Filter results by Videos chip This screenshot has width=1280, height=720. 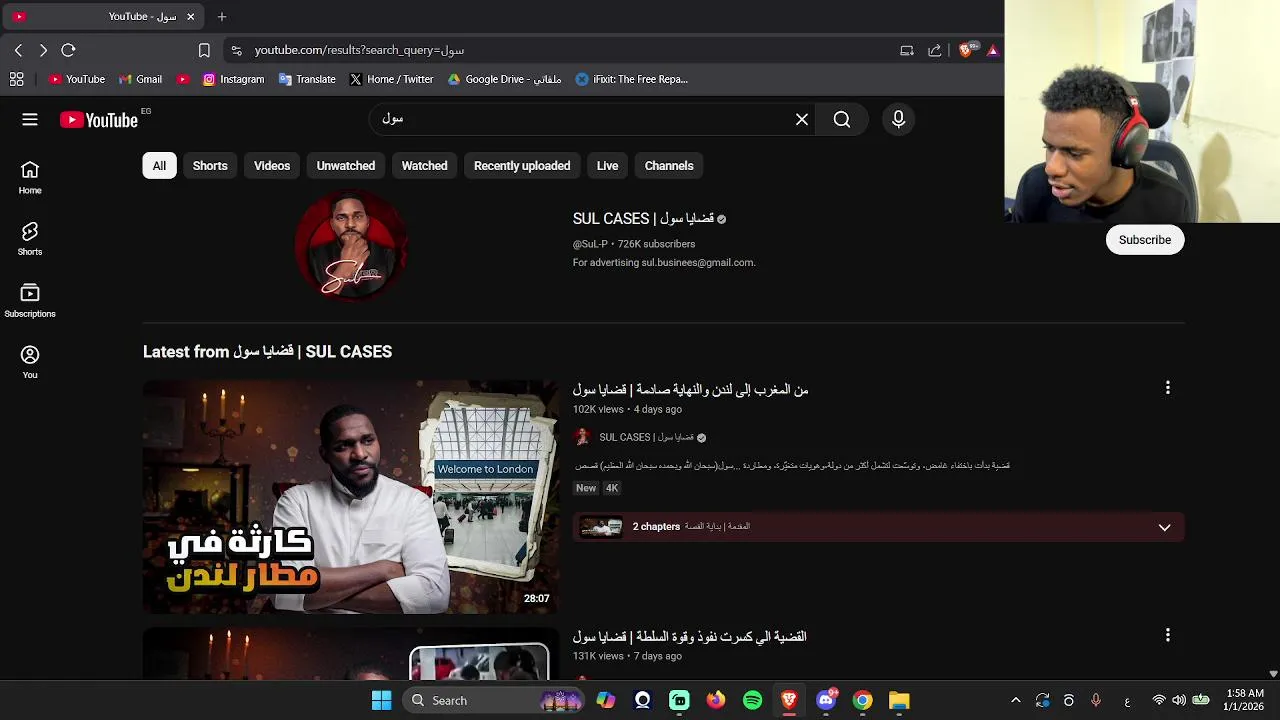pyautogui.click(x=272, y=166)
